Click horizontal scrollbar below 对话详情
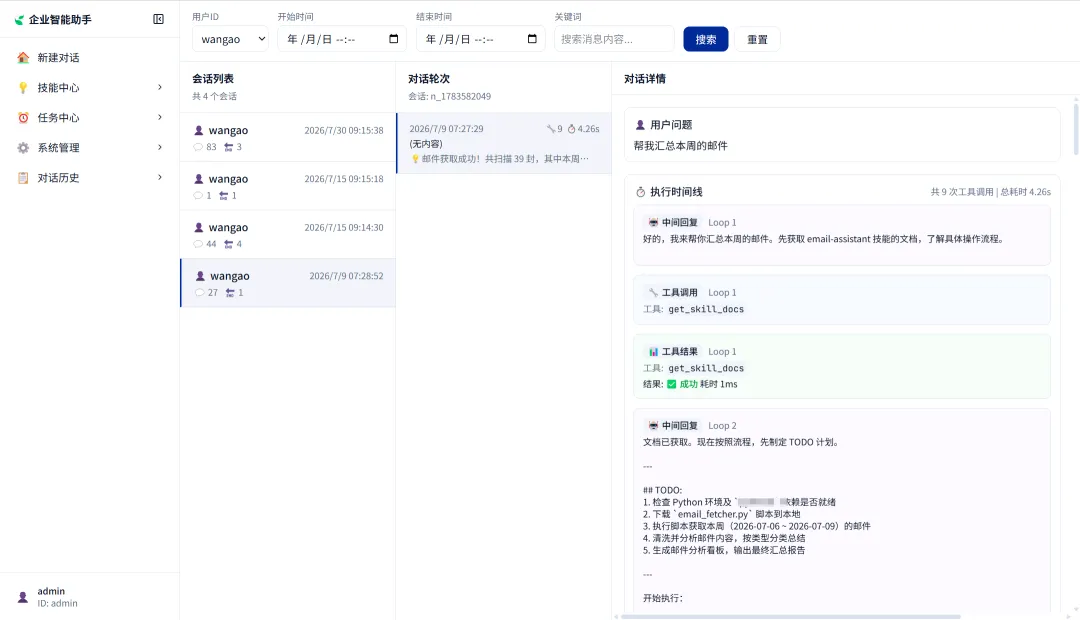The image size is (1080, 620). tap(791, 617)
